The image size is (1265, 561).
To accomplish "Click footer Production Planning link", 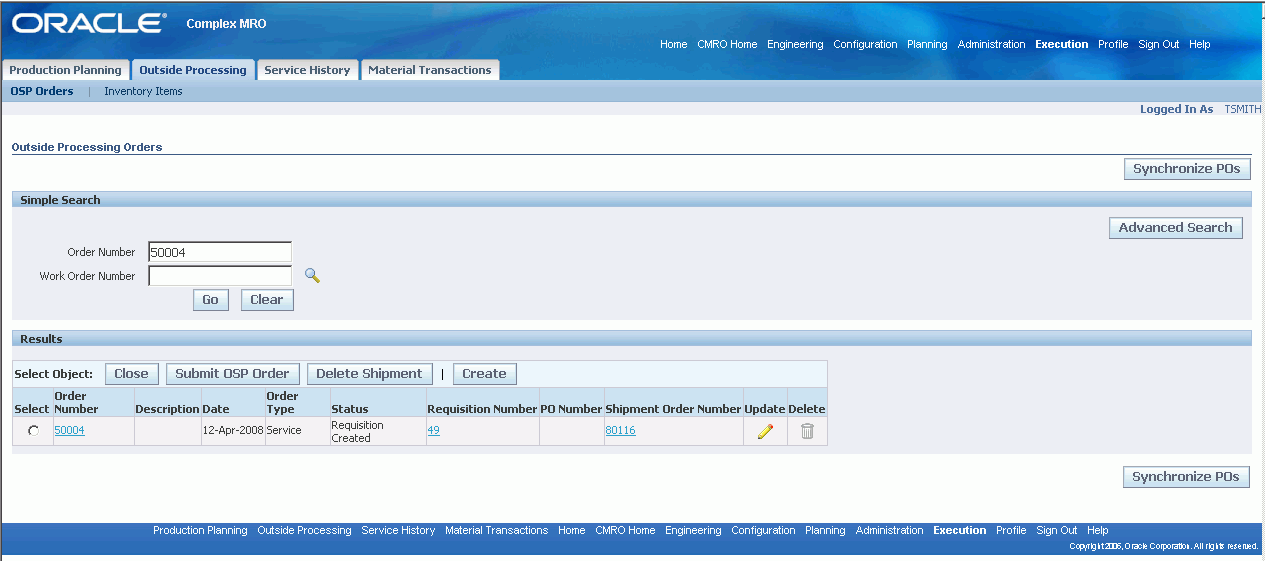I will (200, 531).
